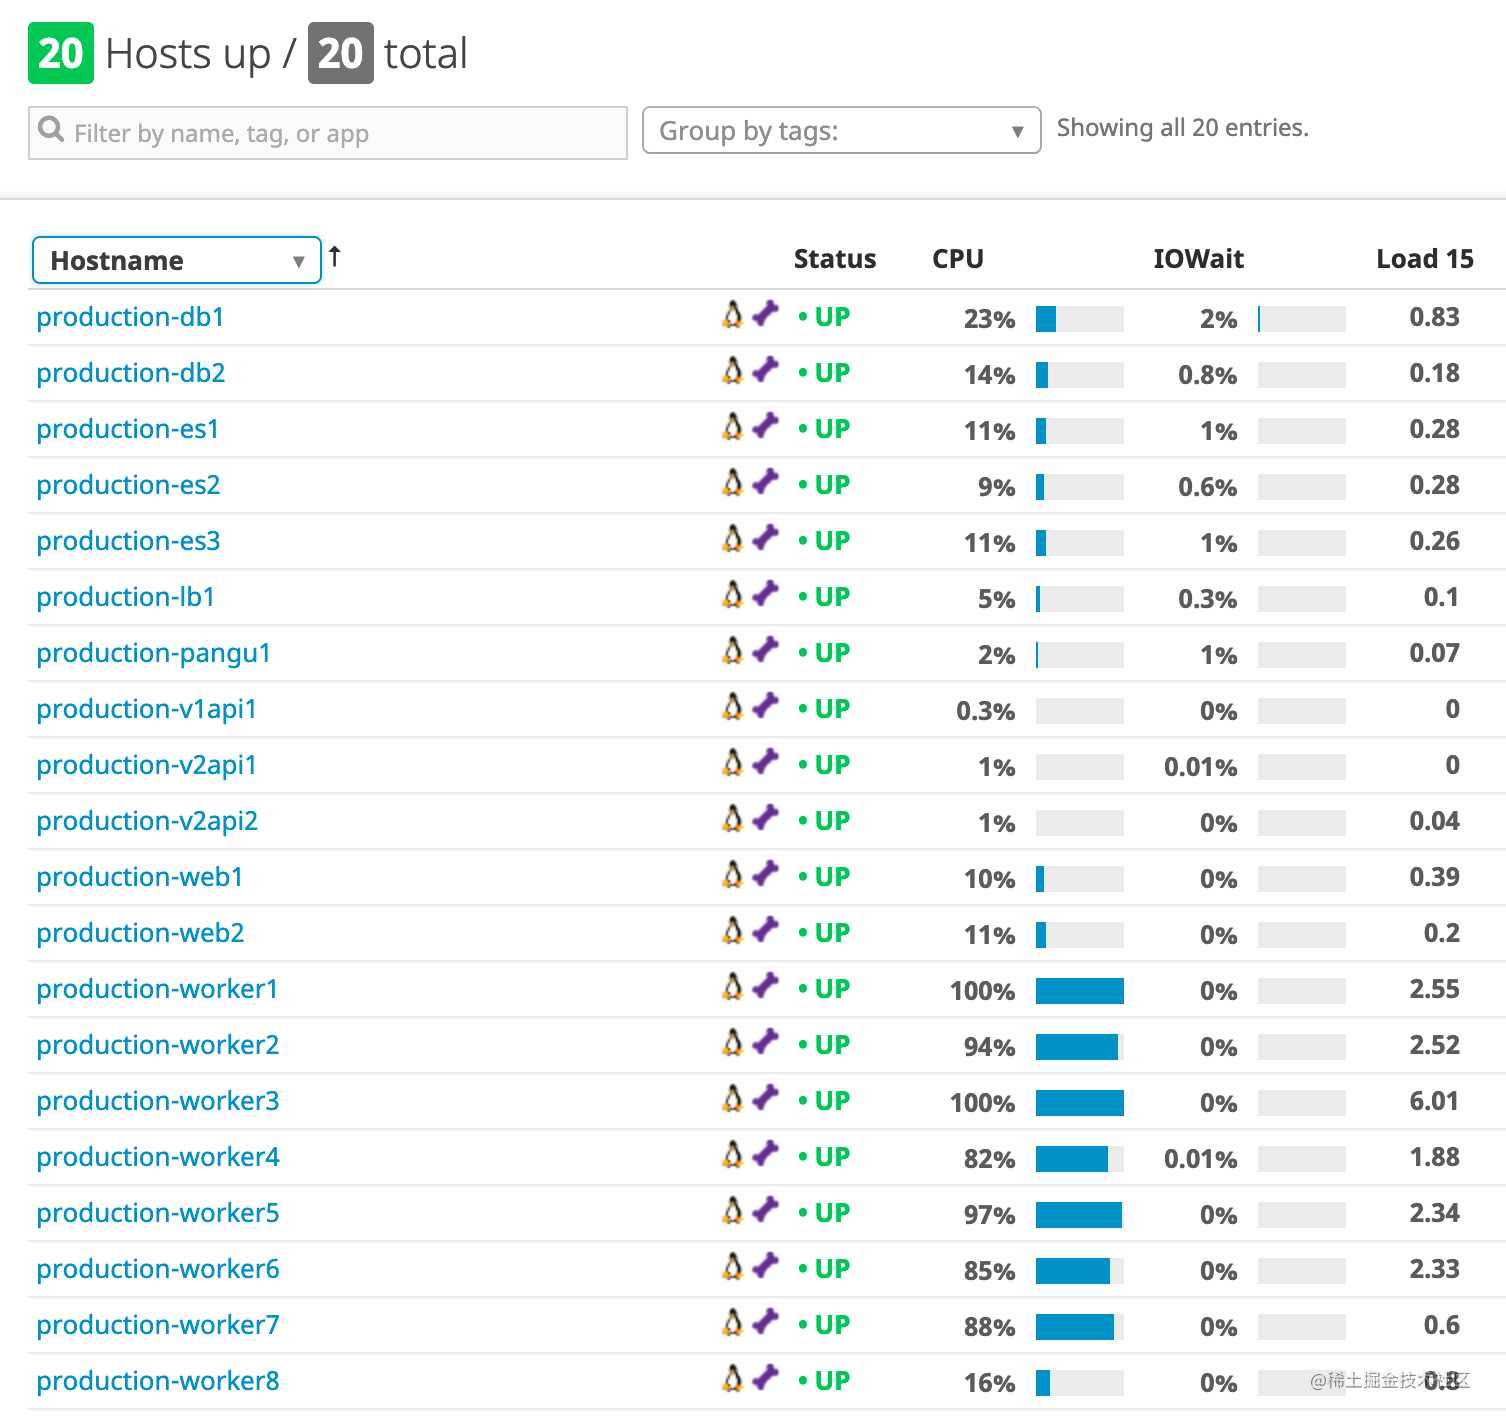Click the purple bone icon for production-worker5
The width and height of the screenshot is (1506, 1426).
point(765,1209)
